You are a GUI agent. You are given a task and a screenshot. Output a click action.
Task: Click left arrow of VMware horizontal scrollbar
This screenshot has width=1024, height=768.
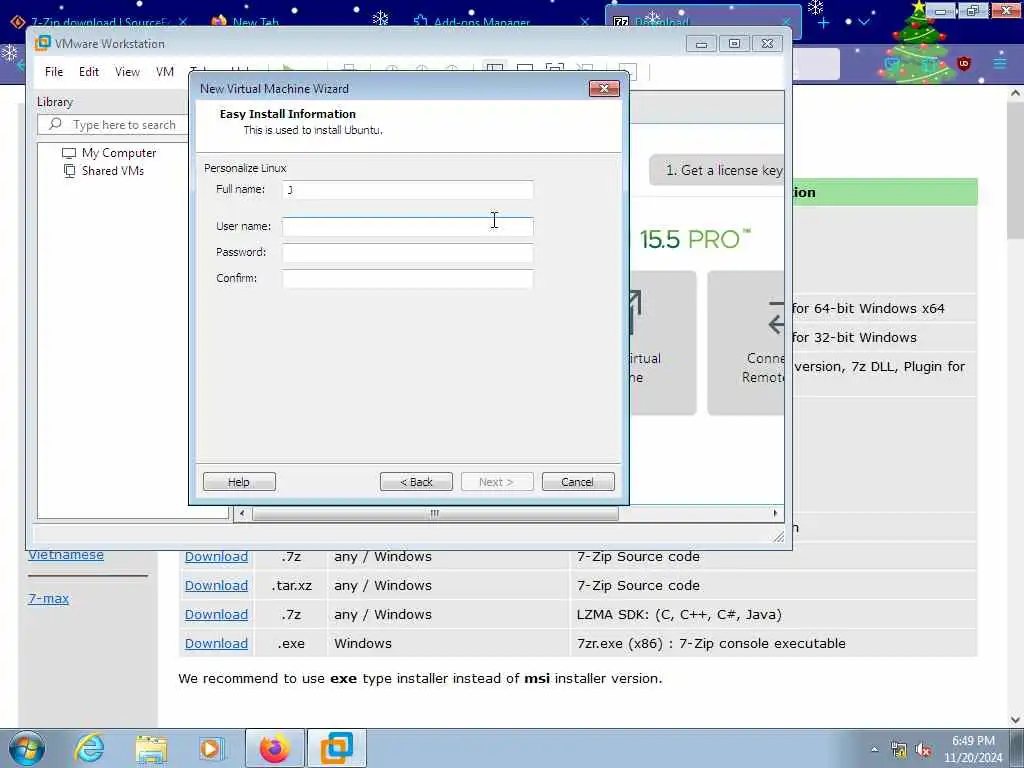pos(242,514)
